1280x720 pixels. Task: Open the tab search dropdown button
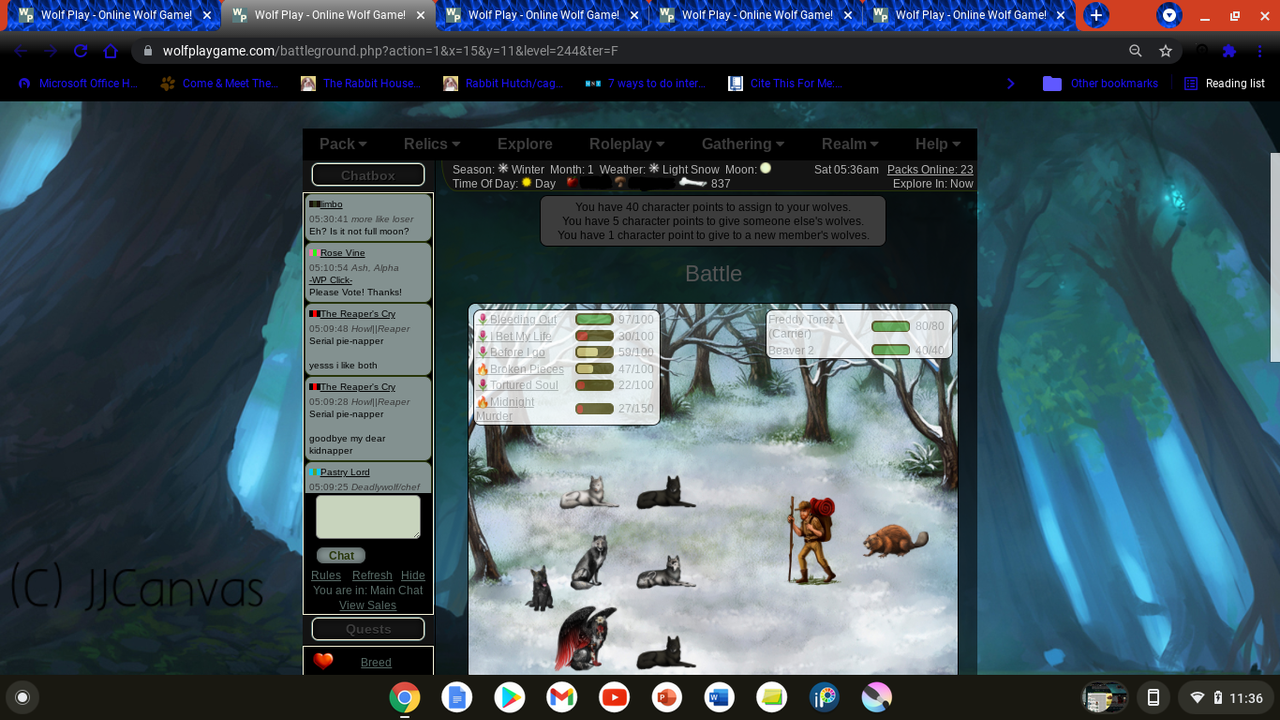(1168, 15)
